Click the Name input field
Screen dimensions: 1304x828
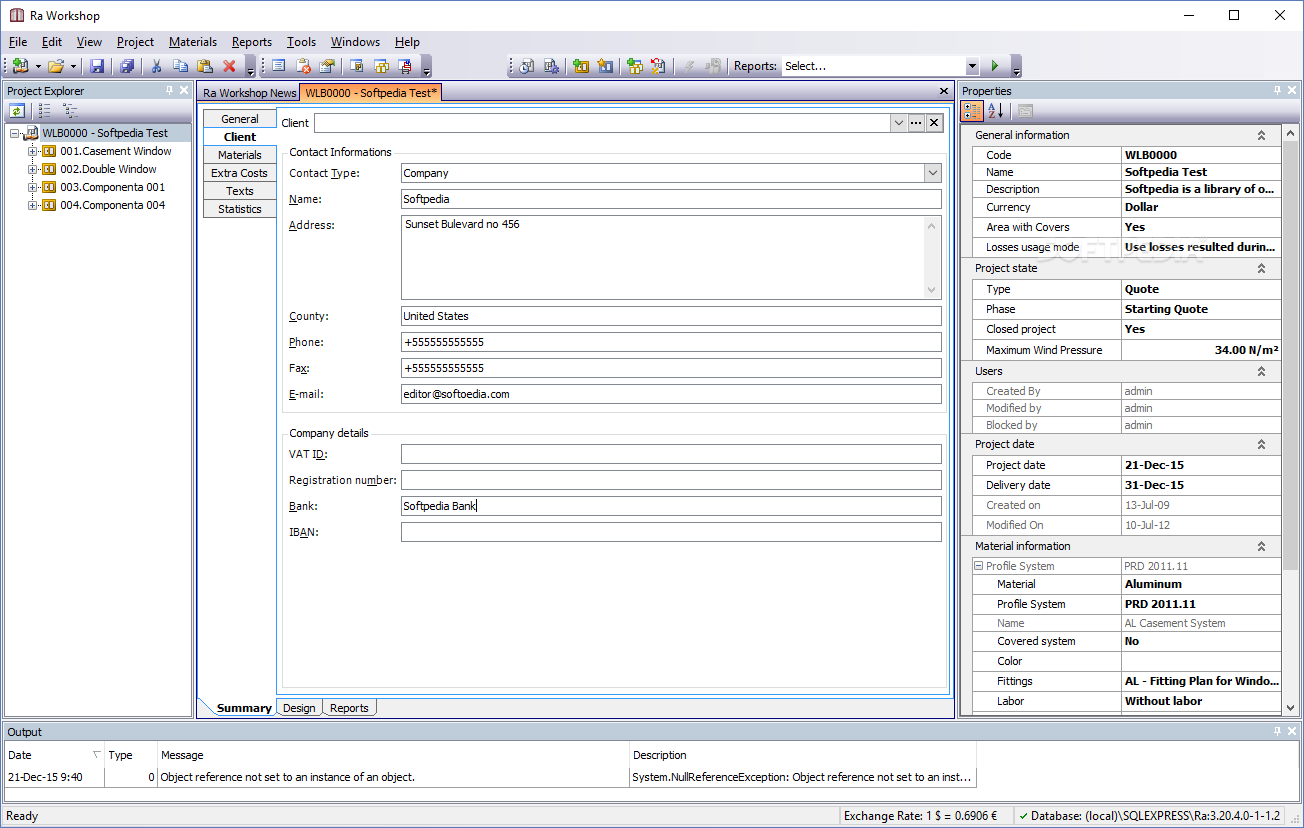671,199
